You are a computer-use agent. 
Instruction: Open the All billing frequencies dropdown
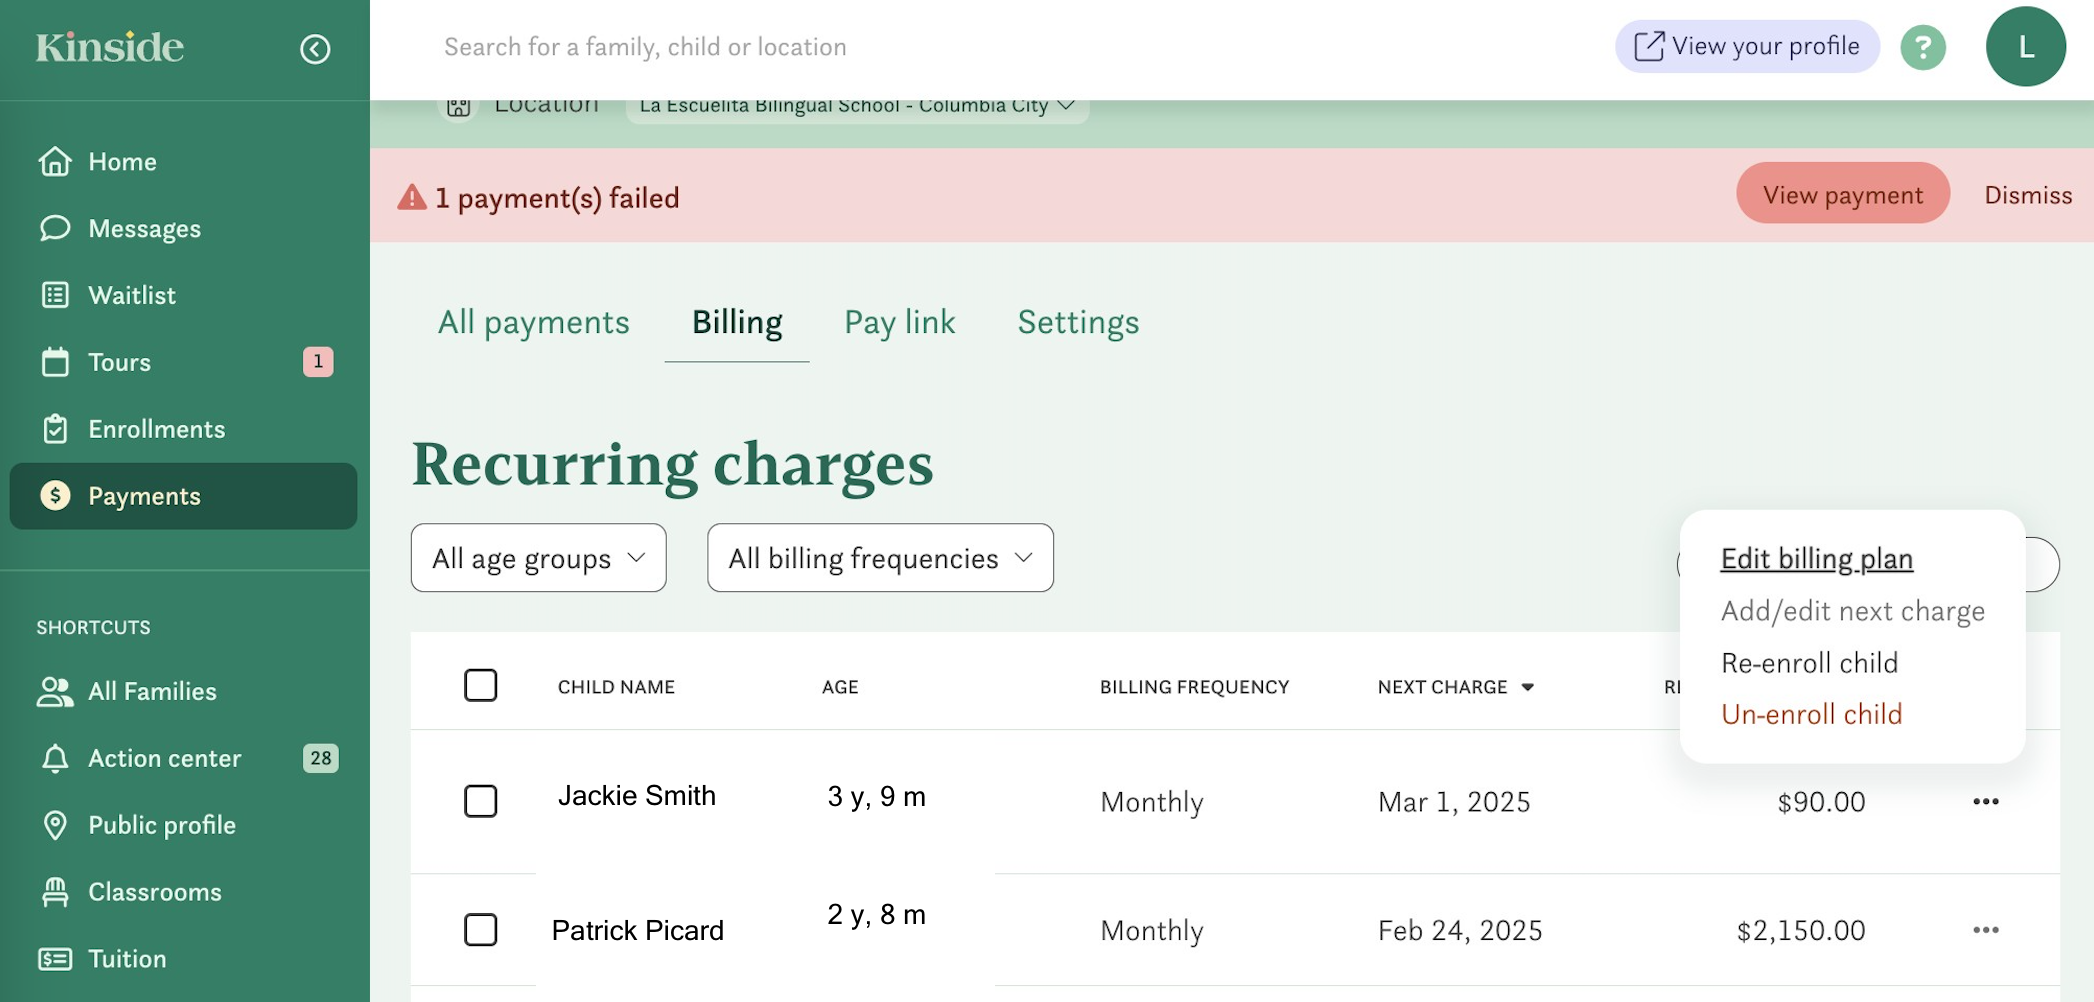pyautogui.click(x=880, y=558)
